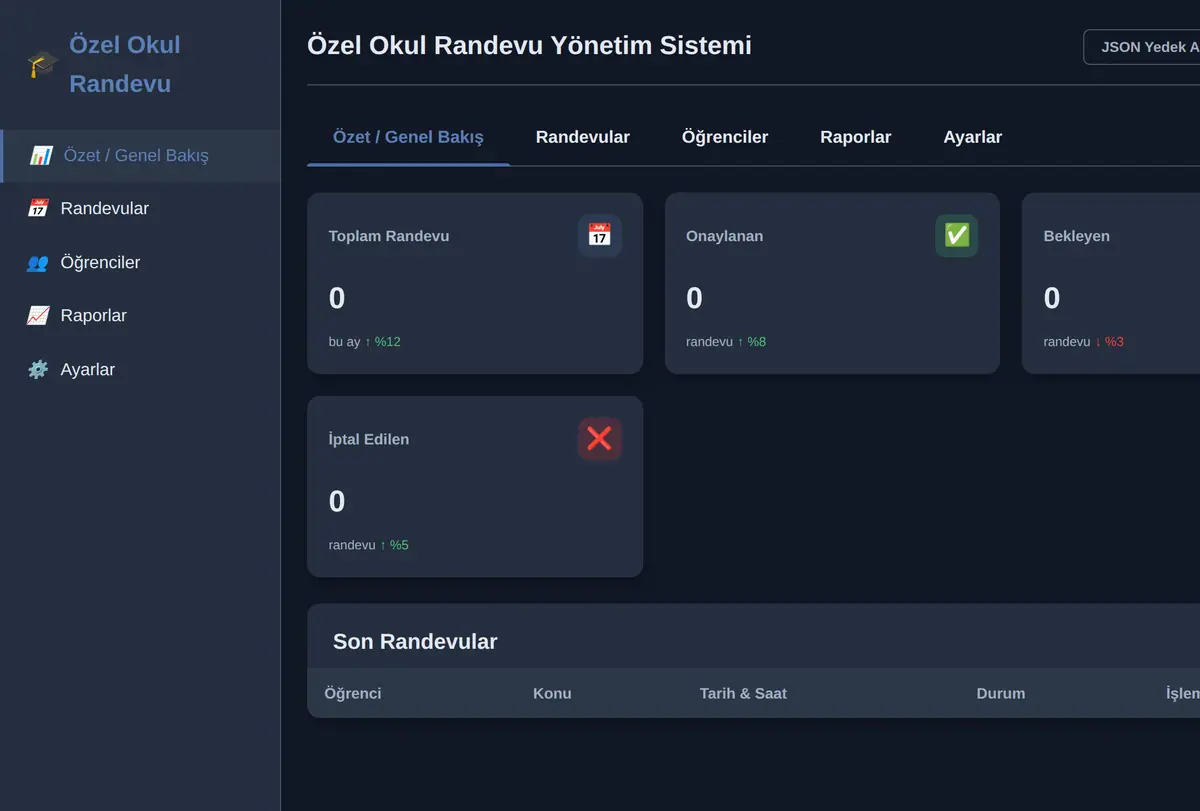This screenshot has height=811, width=1200.
Task: Click the "randevu ↑ %8" trend text
Action: click(x=726, y=342)
